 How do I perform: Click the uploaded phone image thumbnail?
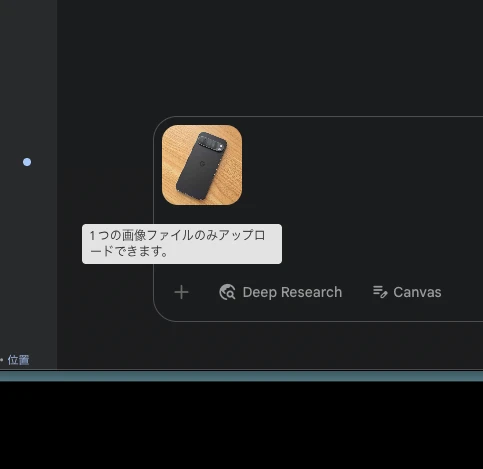202,165
